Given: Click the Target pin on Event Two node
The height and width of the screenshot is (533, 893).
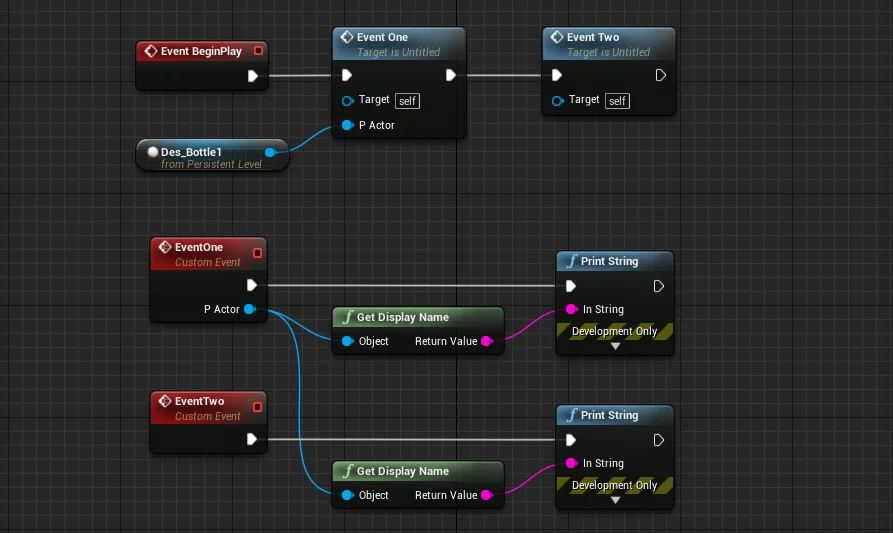Looking at the screenshot, I should pos(557,100).
